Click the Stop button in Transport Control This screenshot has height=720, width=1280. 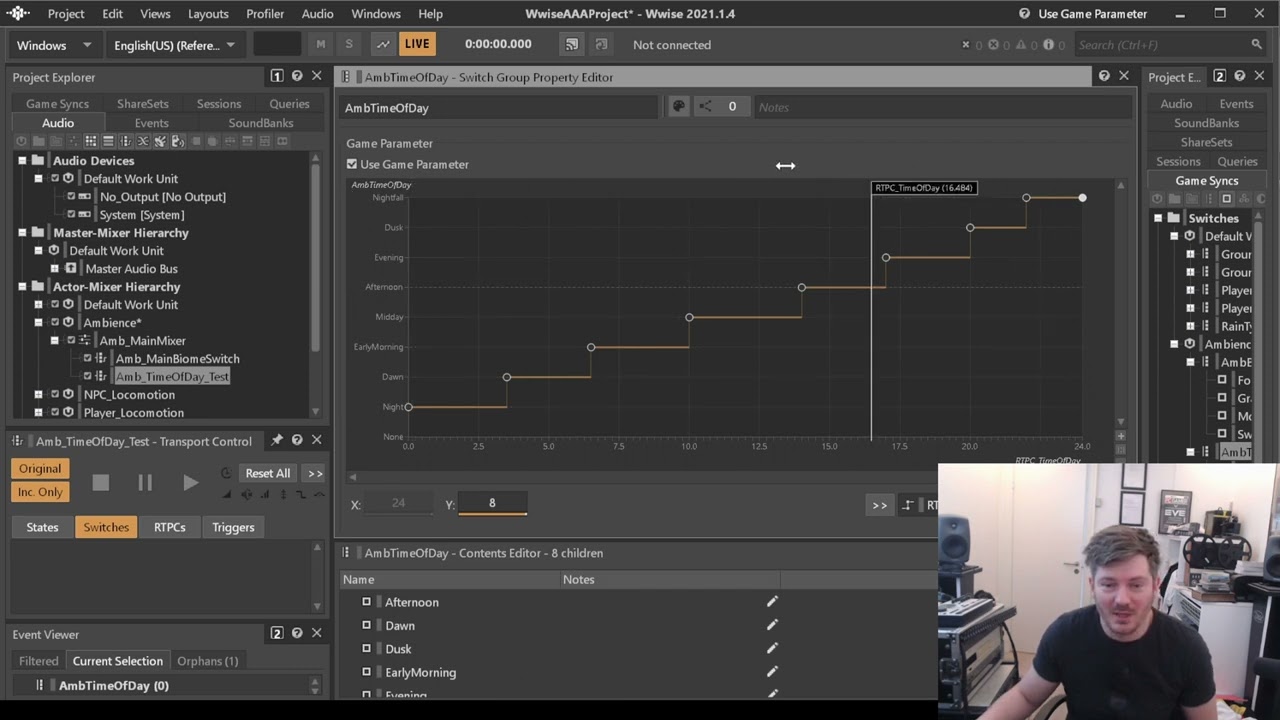pos(100,483)
